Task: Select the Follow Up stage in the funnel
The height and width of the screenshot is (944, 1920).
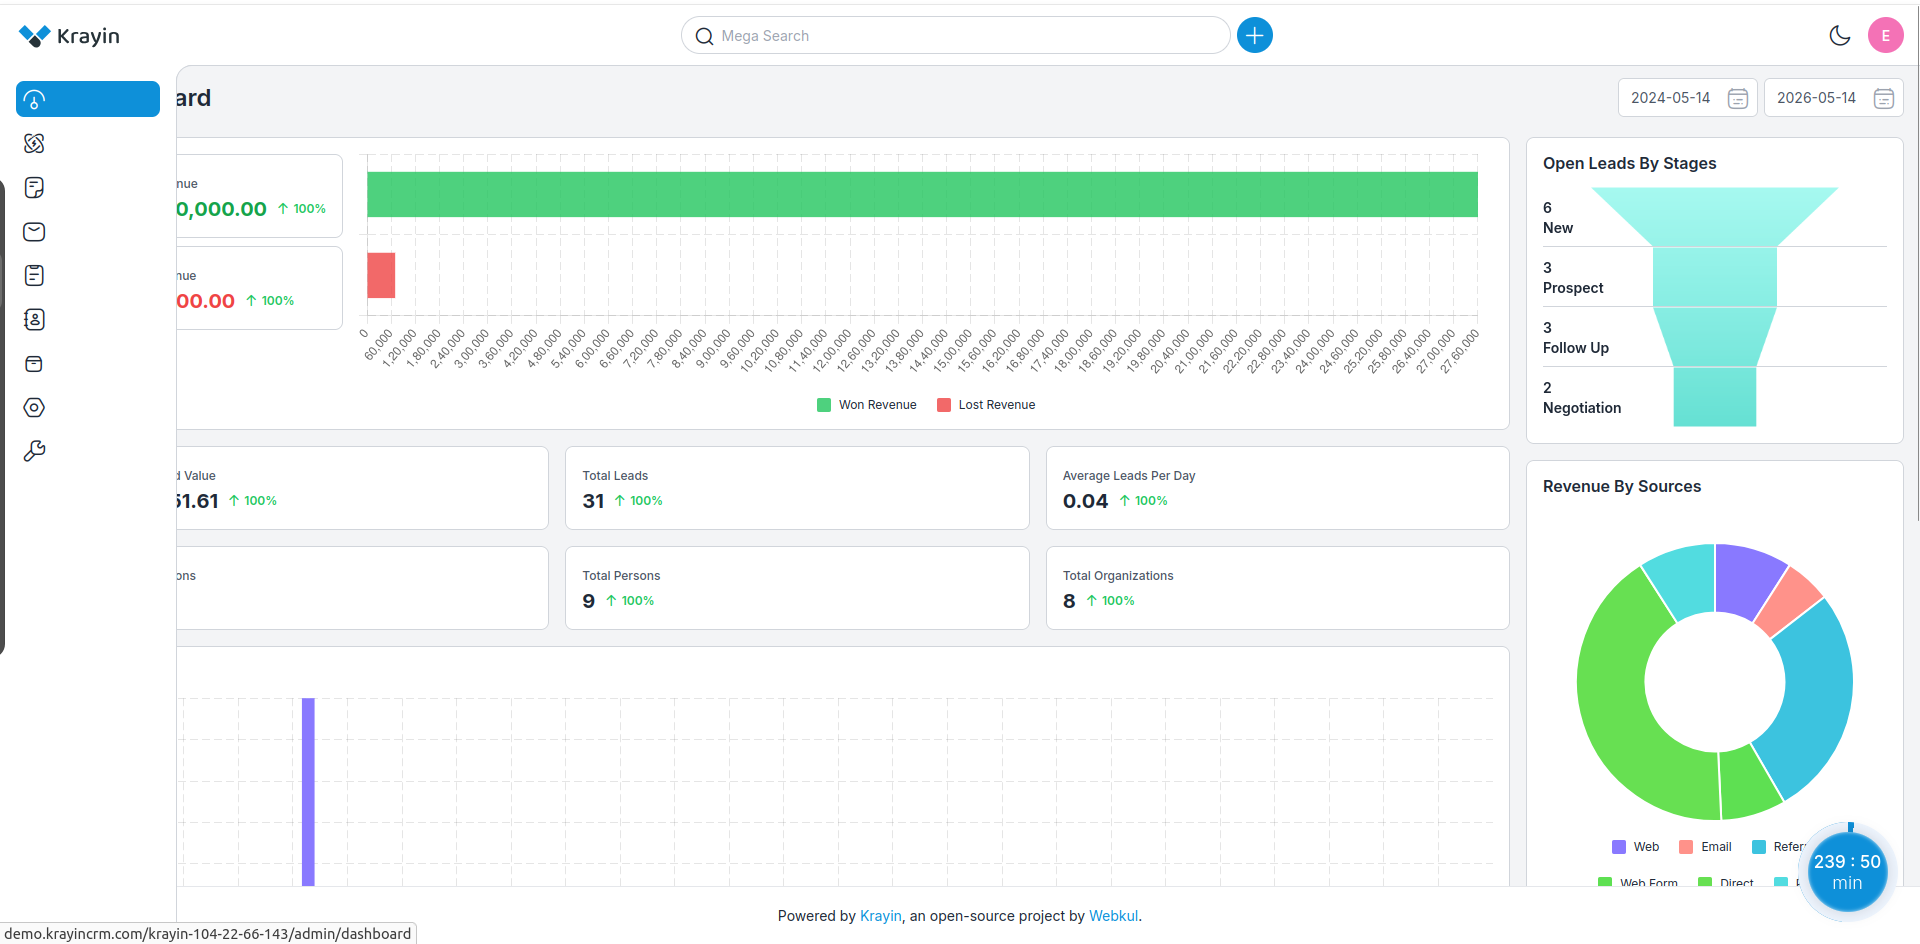Action: [x=1714, y=337]
